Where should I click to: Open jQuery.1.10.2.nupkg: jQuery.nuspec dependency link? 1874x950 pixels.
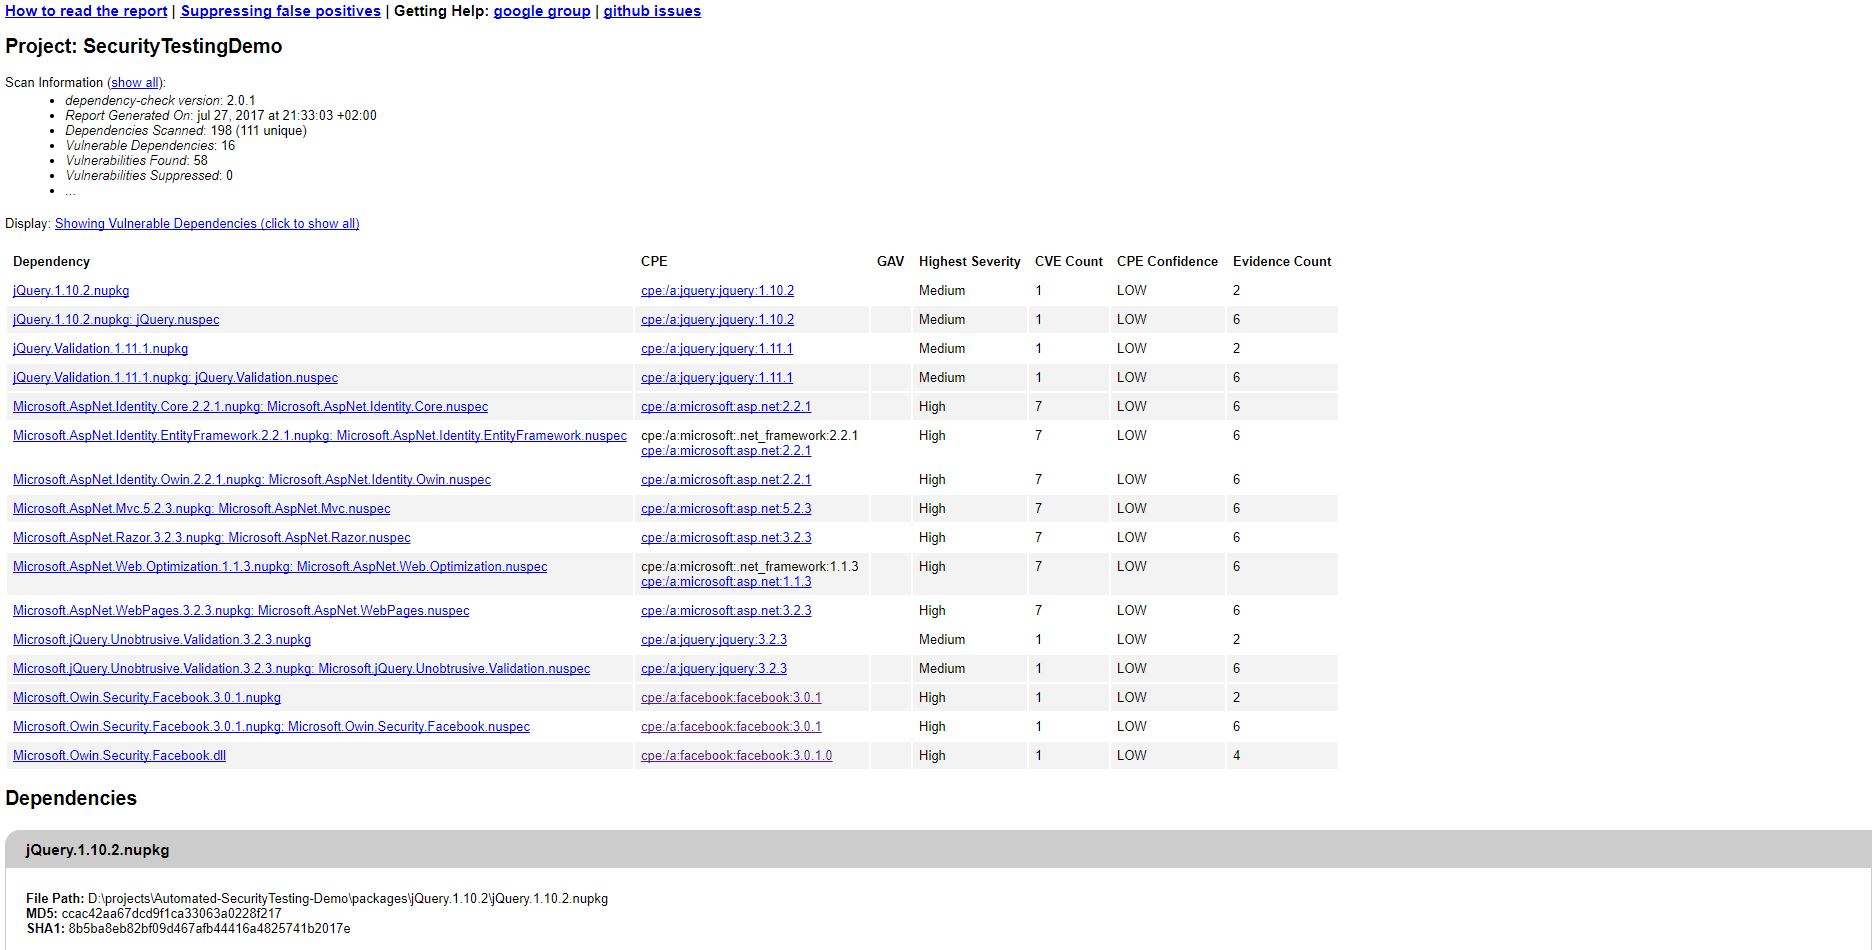click(x=116, y=320)
